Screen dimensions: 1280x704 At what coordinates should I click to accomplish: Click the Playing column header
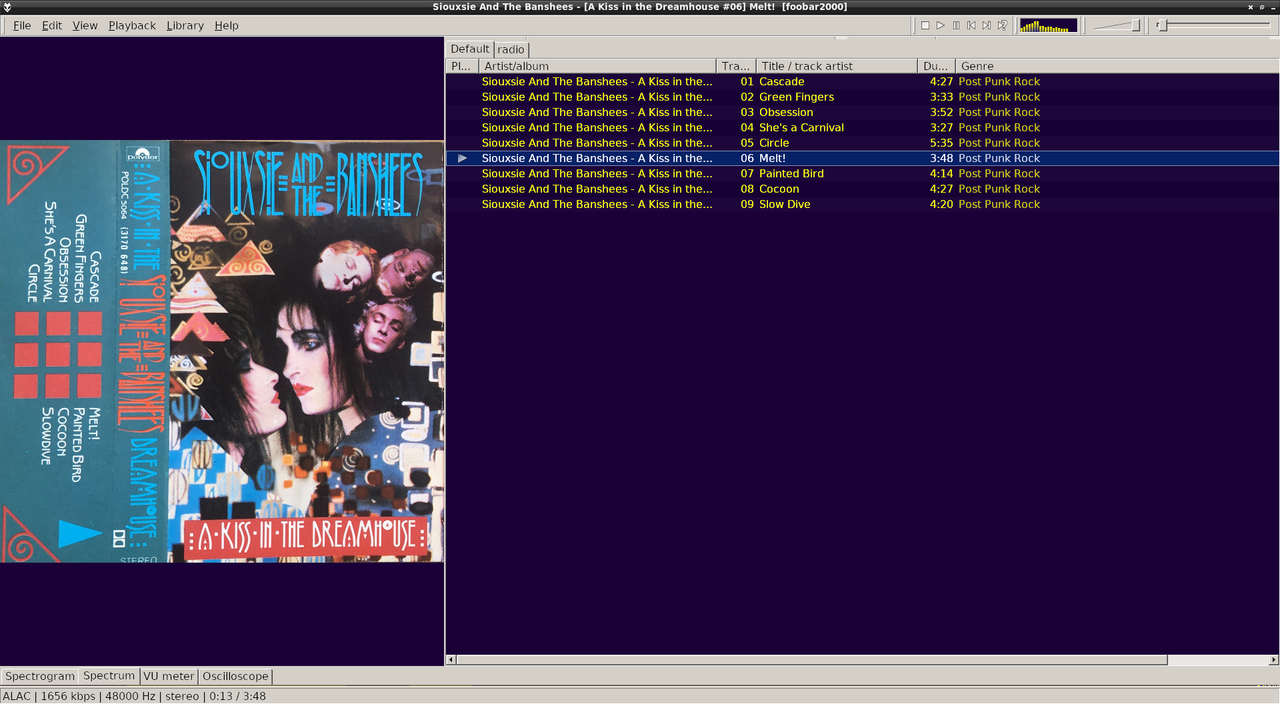(462, 66)
